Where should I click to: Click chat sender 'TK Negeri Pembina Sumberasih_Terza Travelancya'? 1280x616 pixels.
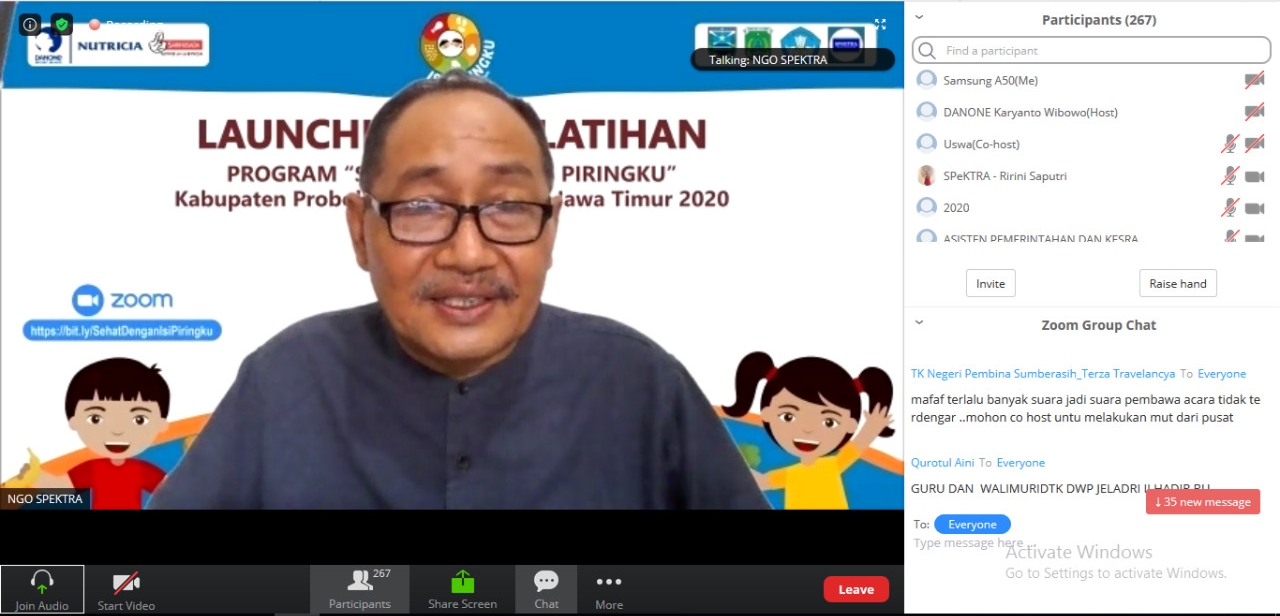pos(1043,374)
